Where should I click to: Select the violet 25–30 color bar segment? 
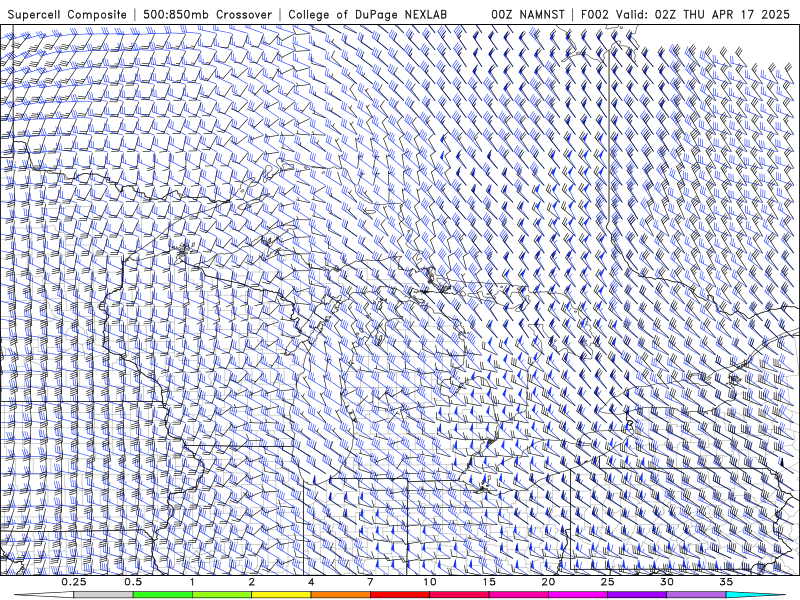click(637, 595)
